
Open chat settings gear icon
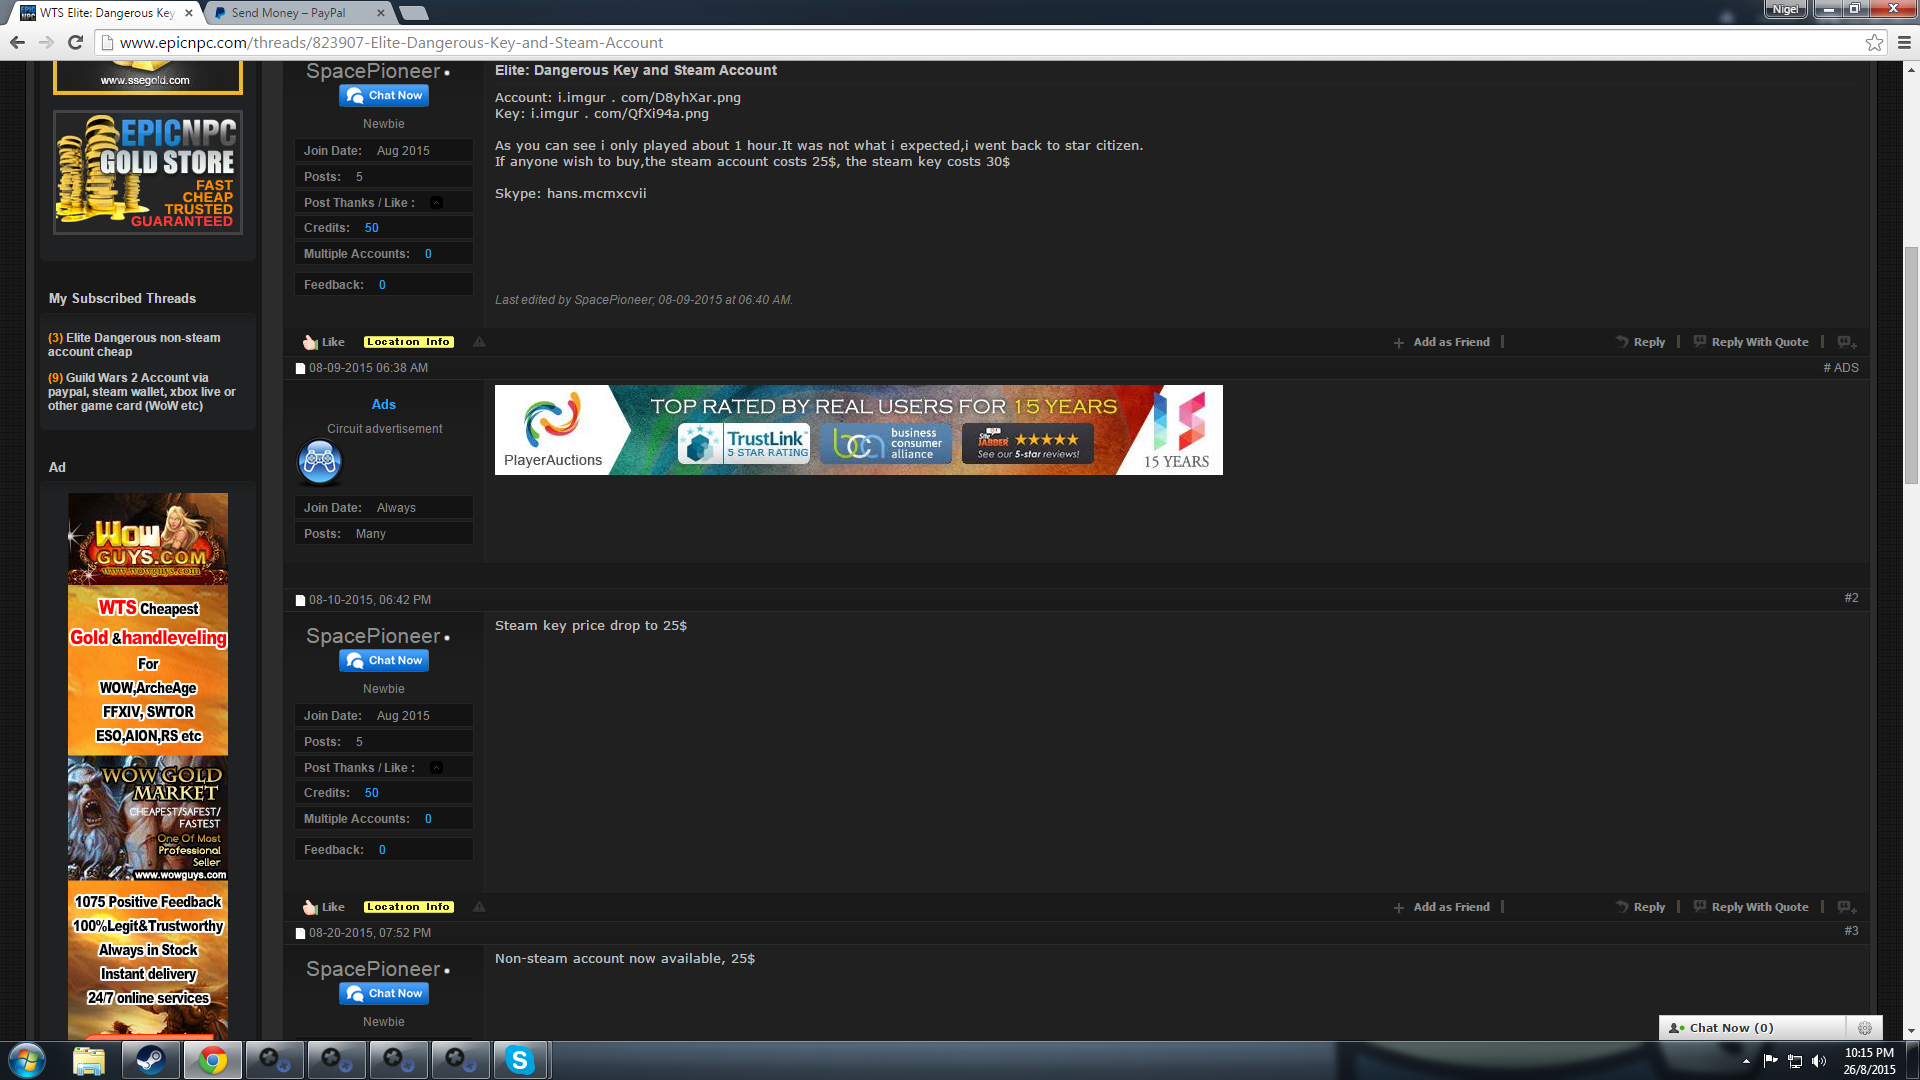tap(1864, 1028)
